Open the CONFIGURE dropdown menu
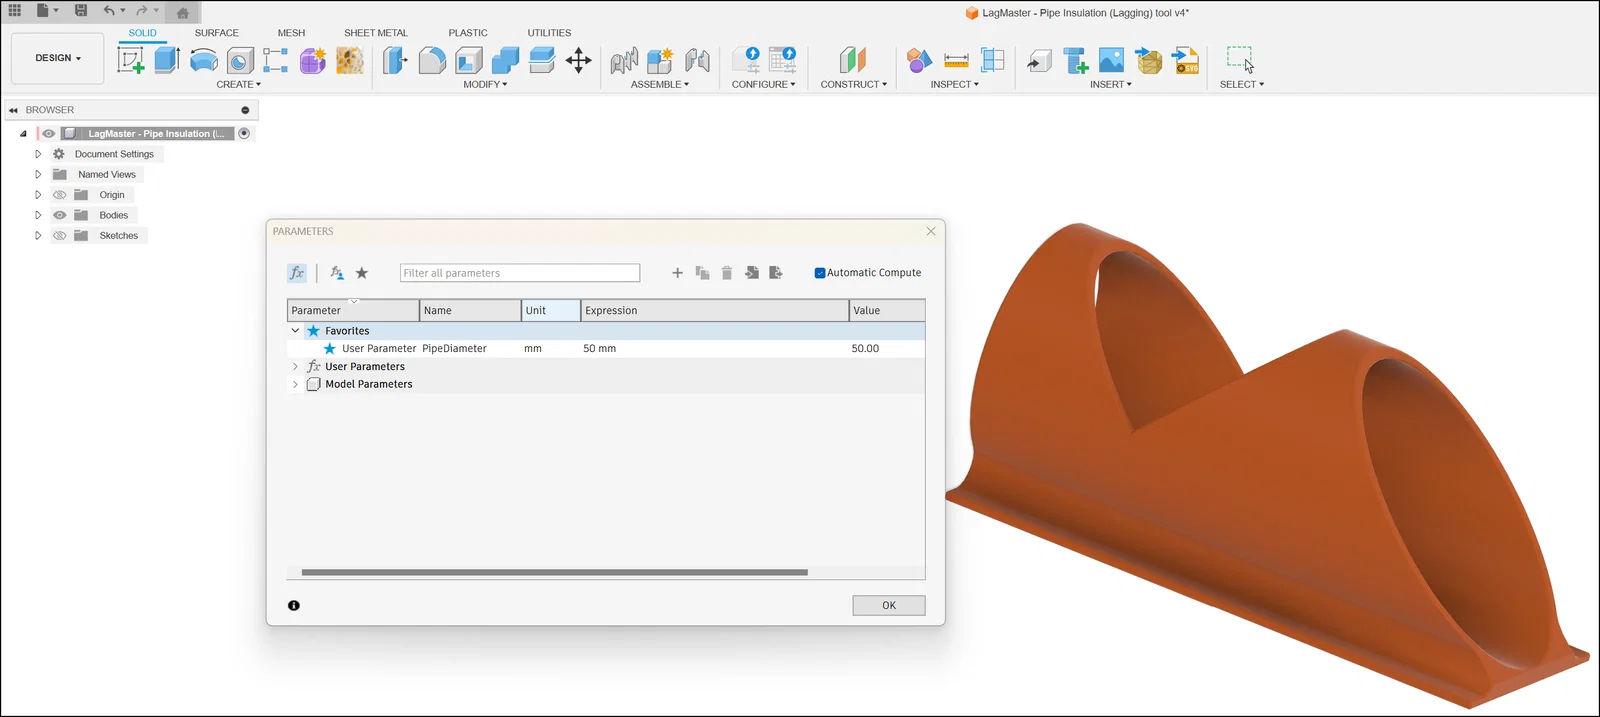1600x717 pixels. [763, 84]
